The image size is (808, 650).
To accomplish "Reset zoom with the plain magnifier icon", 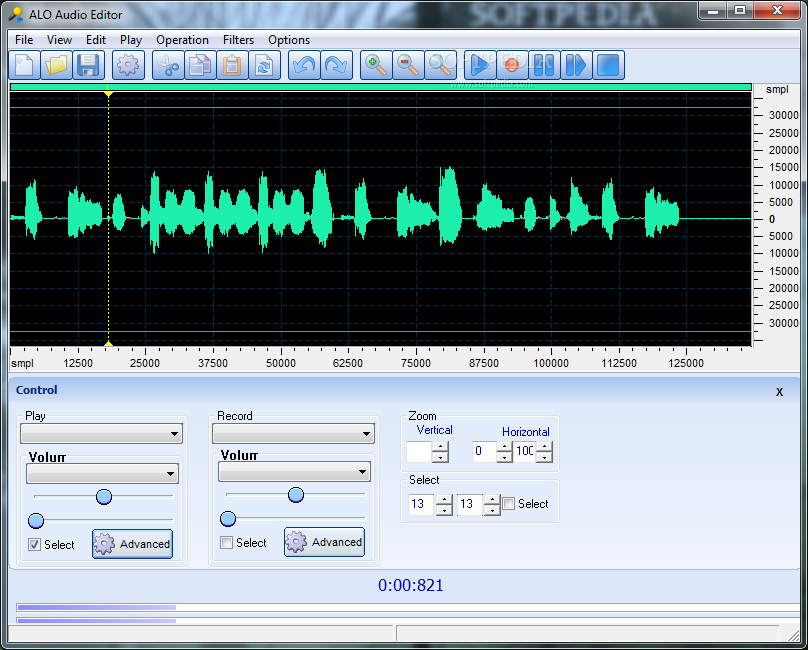I will tap(440, 65).
